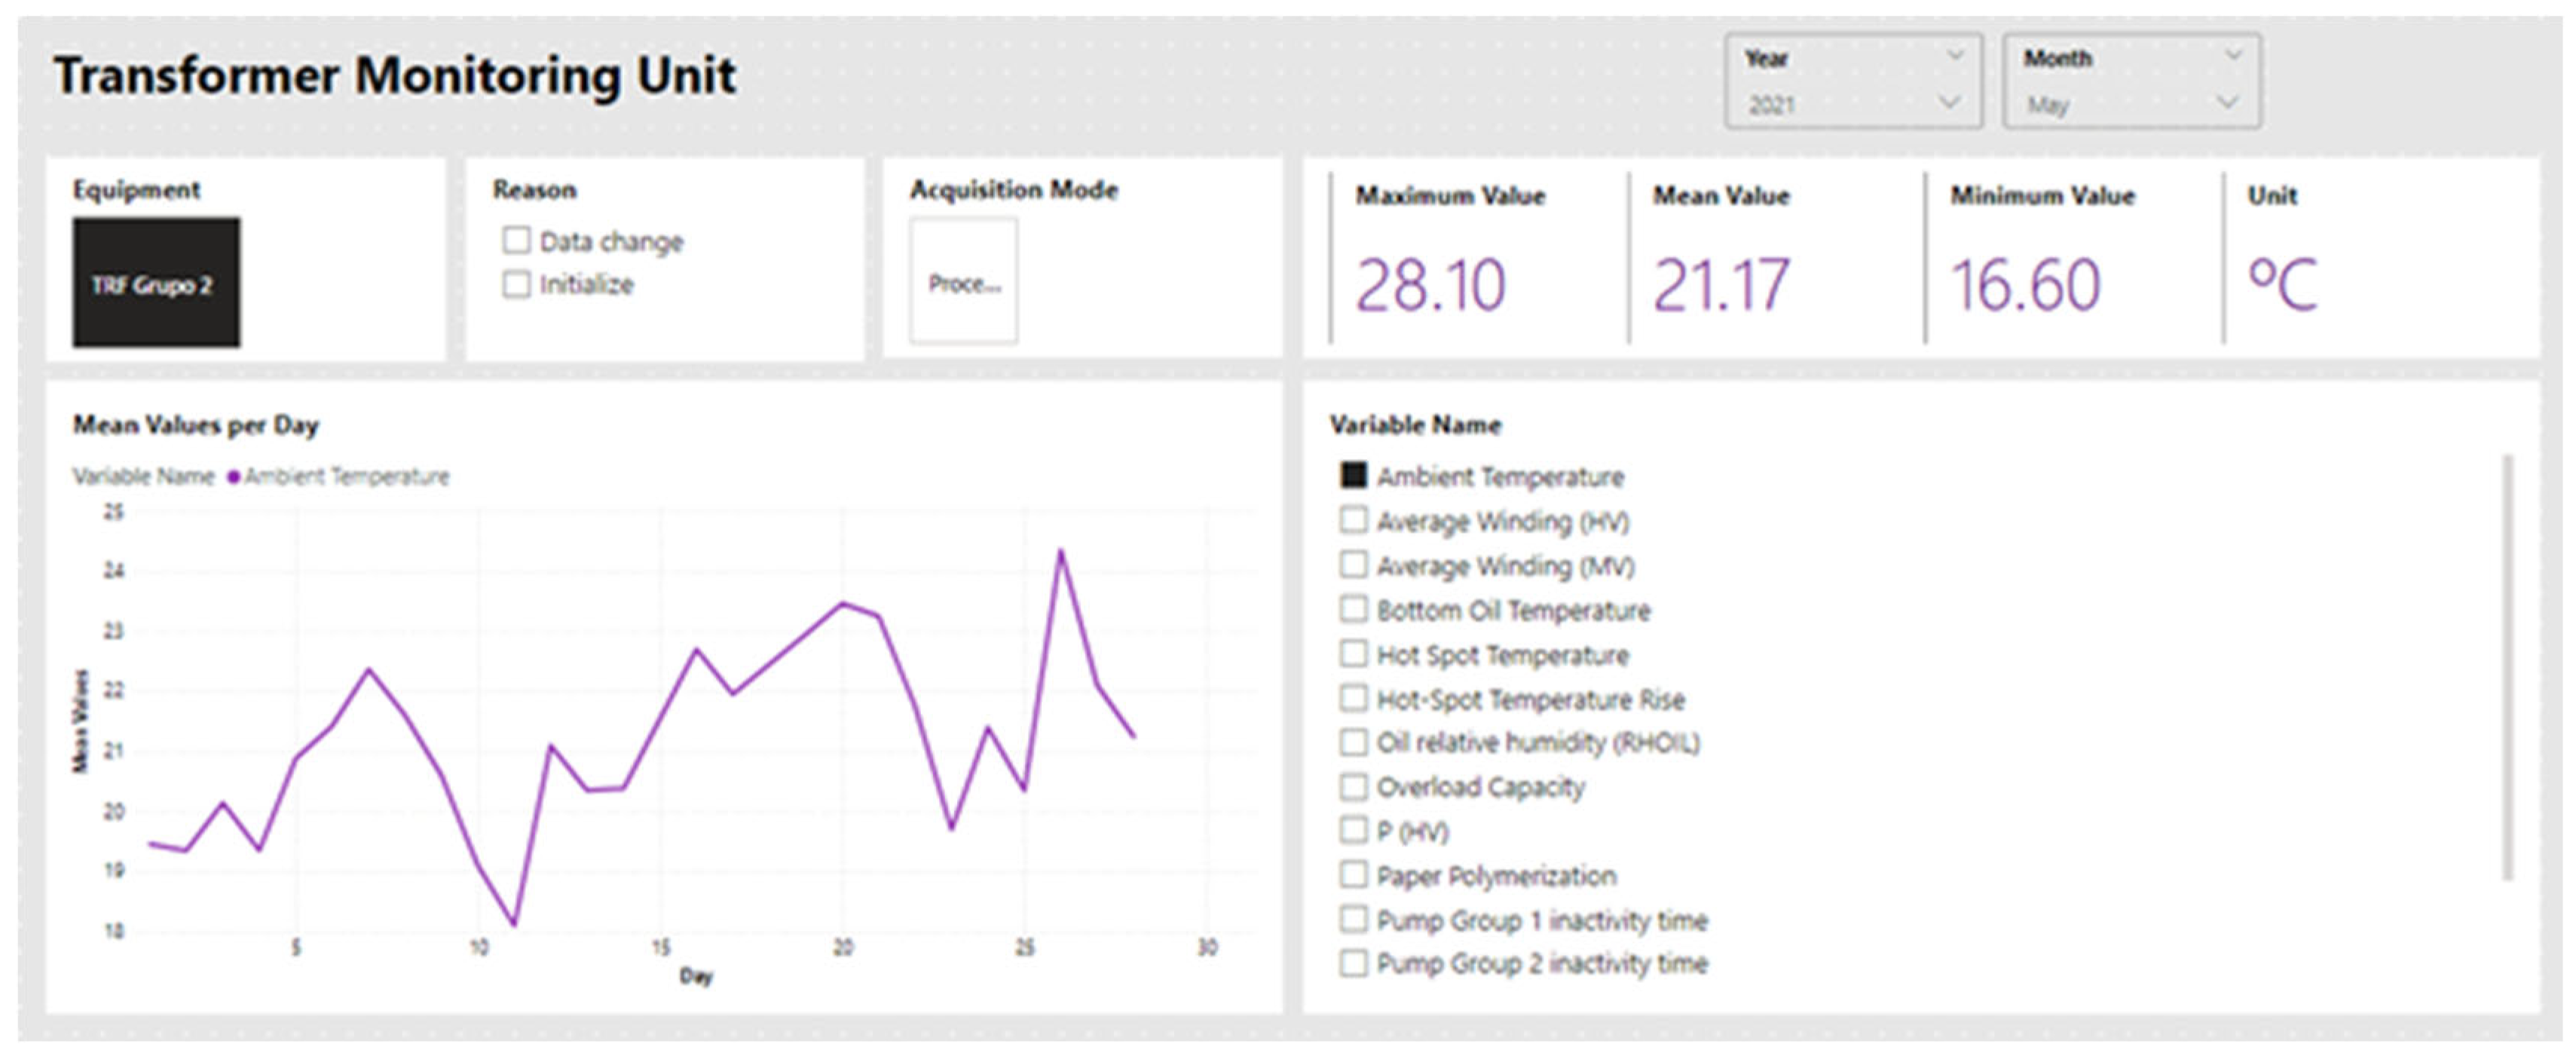Check Oil relative humidity (RHOIL)
This screenshot has height=1059, width=2576.
1353,742
